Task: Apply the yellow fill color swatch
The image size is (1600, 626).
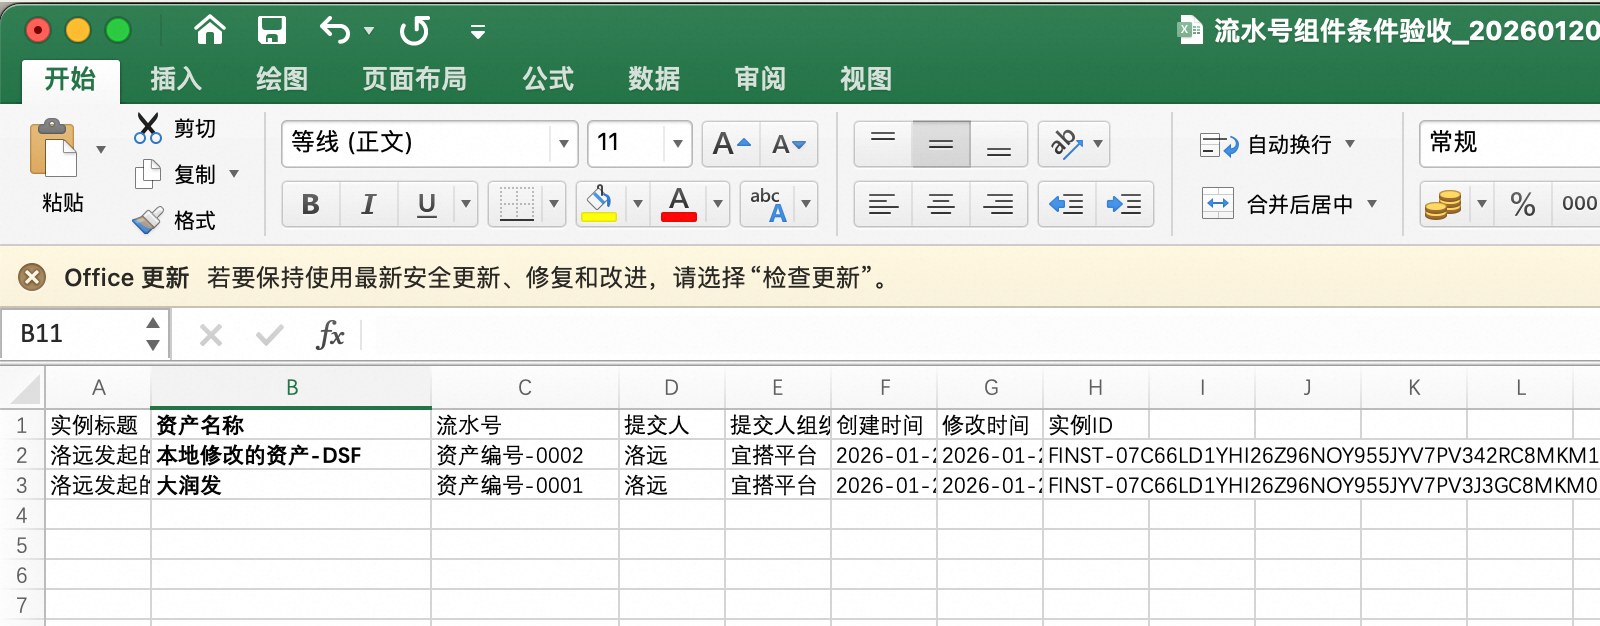Action: (x=599, y=205)
